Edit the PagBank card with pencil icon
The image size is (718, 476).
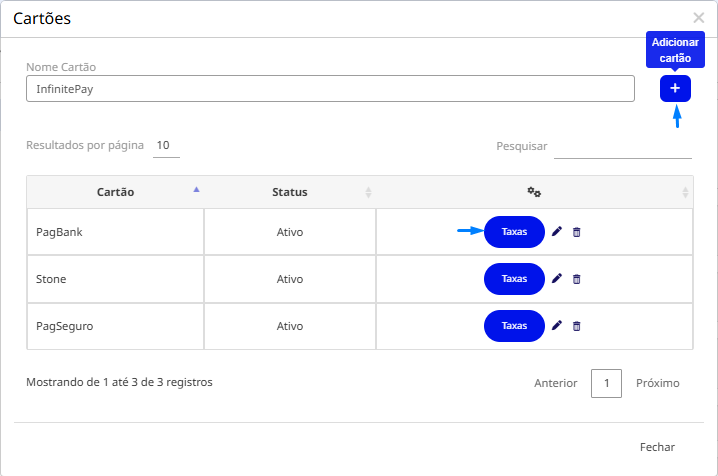pos(557,232)
